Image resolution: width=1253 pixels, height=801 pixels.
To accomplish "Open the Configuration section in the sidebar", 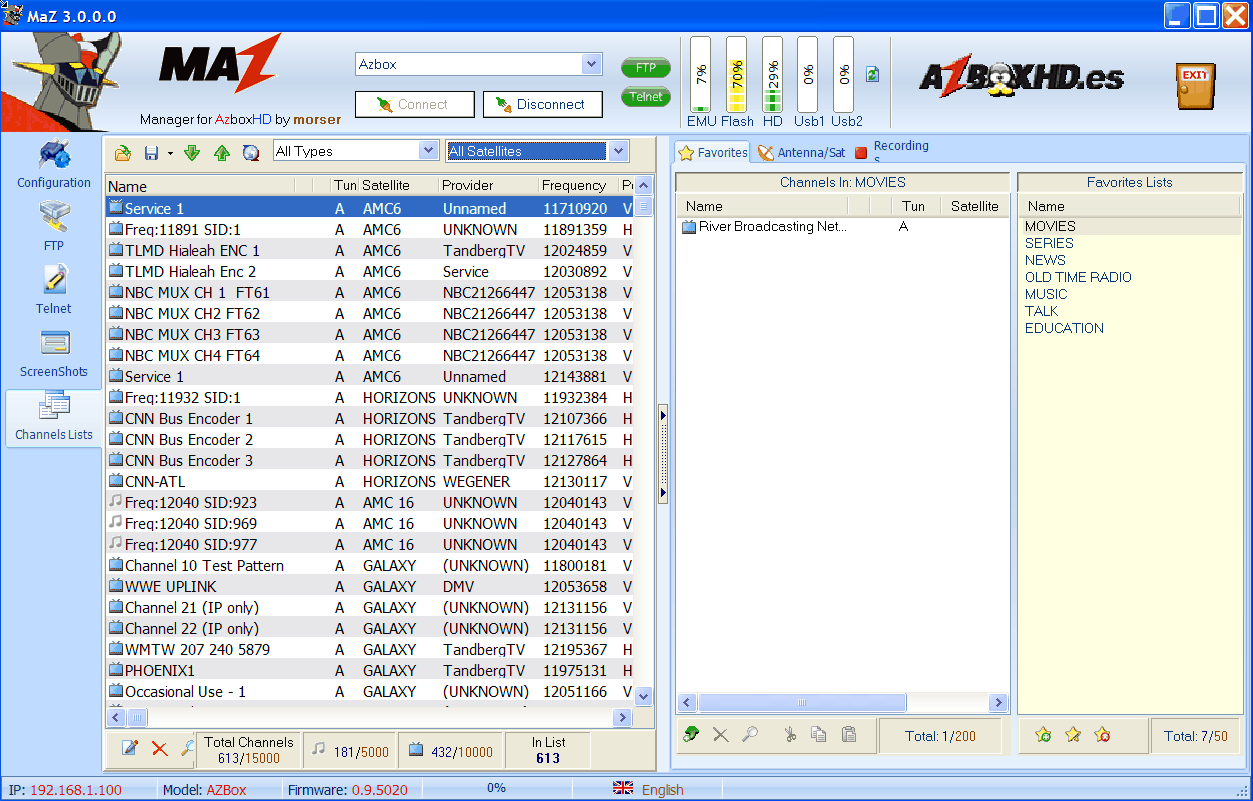I will pos(54,165).
